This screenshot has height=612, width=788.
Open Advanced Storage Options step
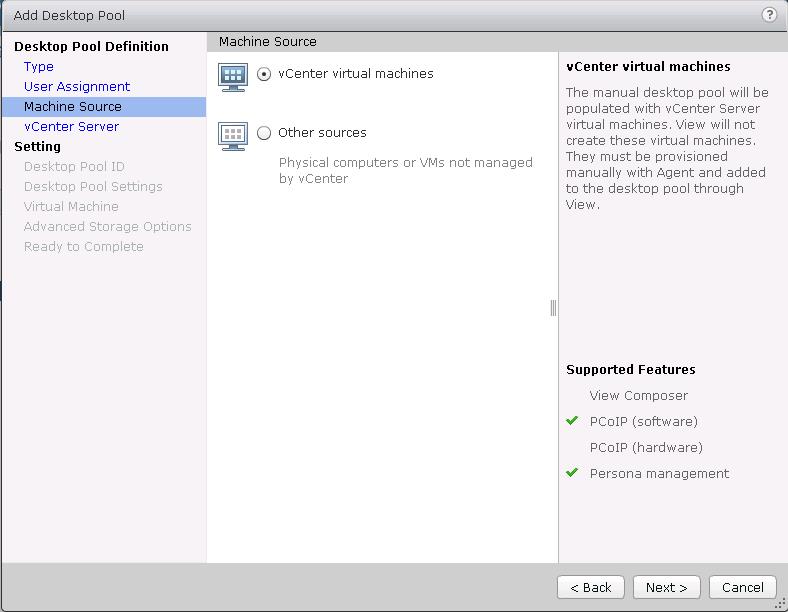click(107, 227)
